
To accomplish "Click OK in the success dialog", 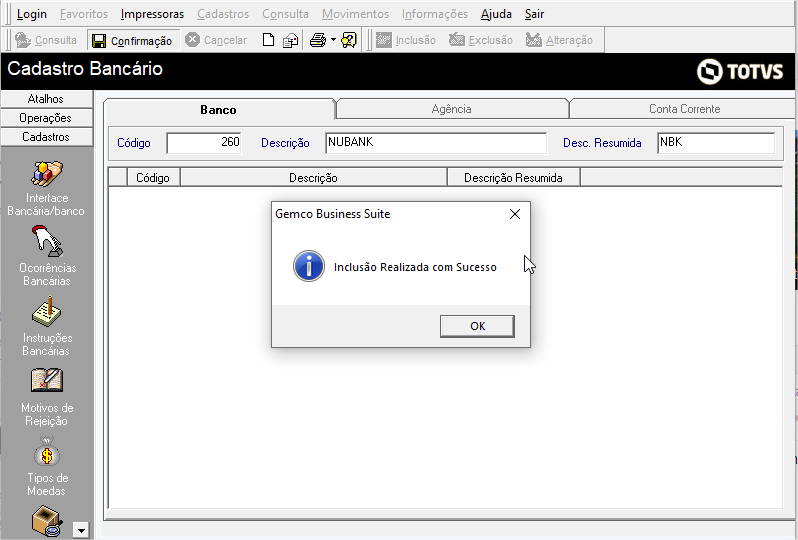I will point(477,326).
